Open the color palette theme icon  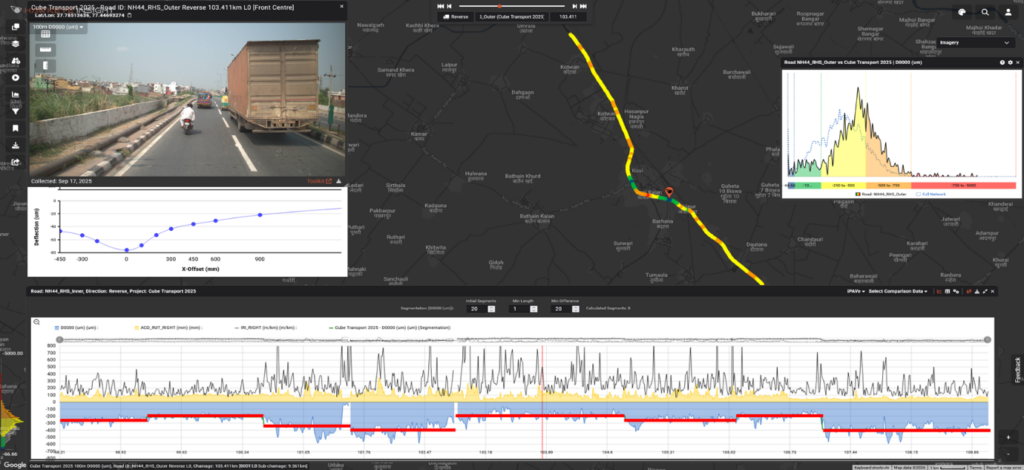[962, 12]
